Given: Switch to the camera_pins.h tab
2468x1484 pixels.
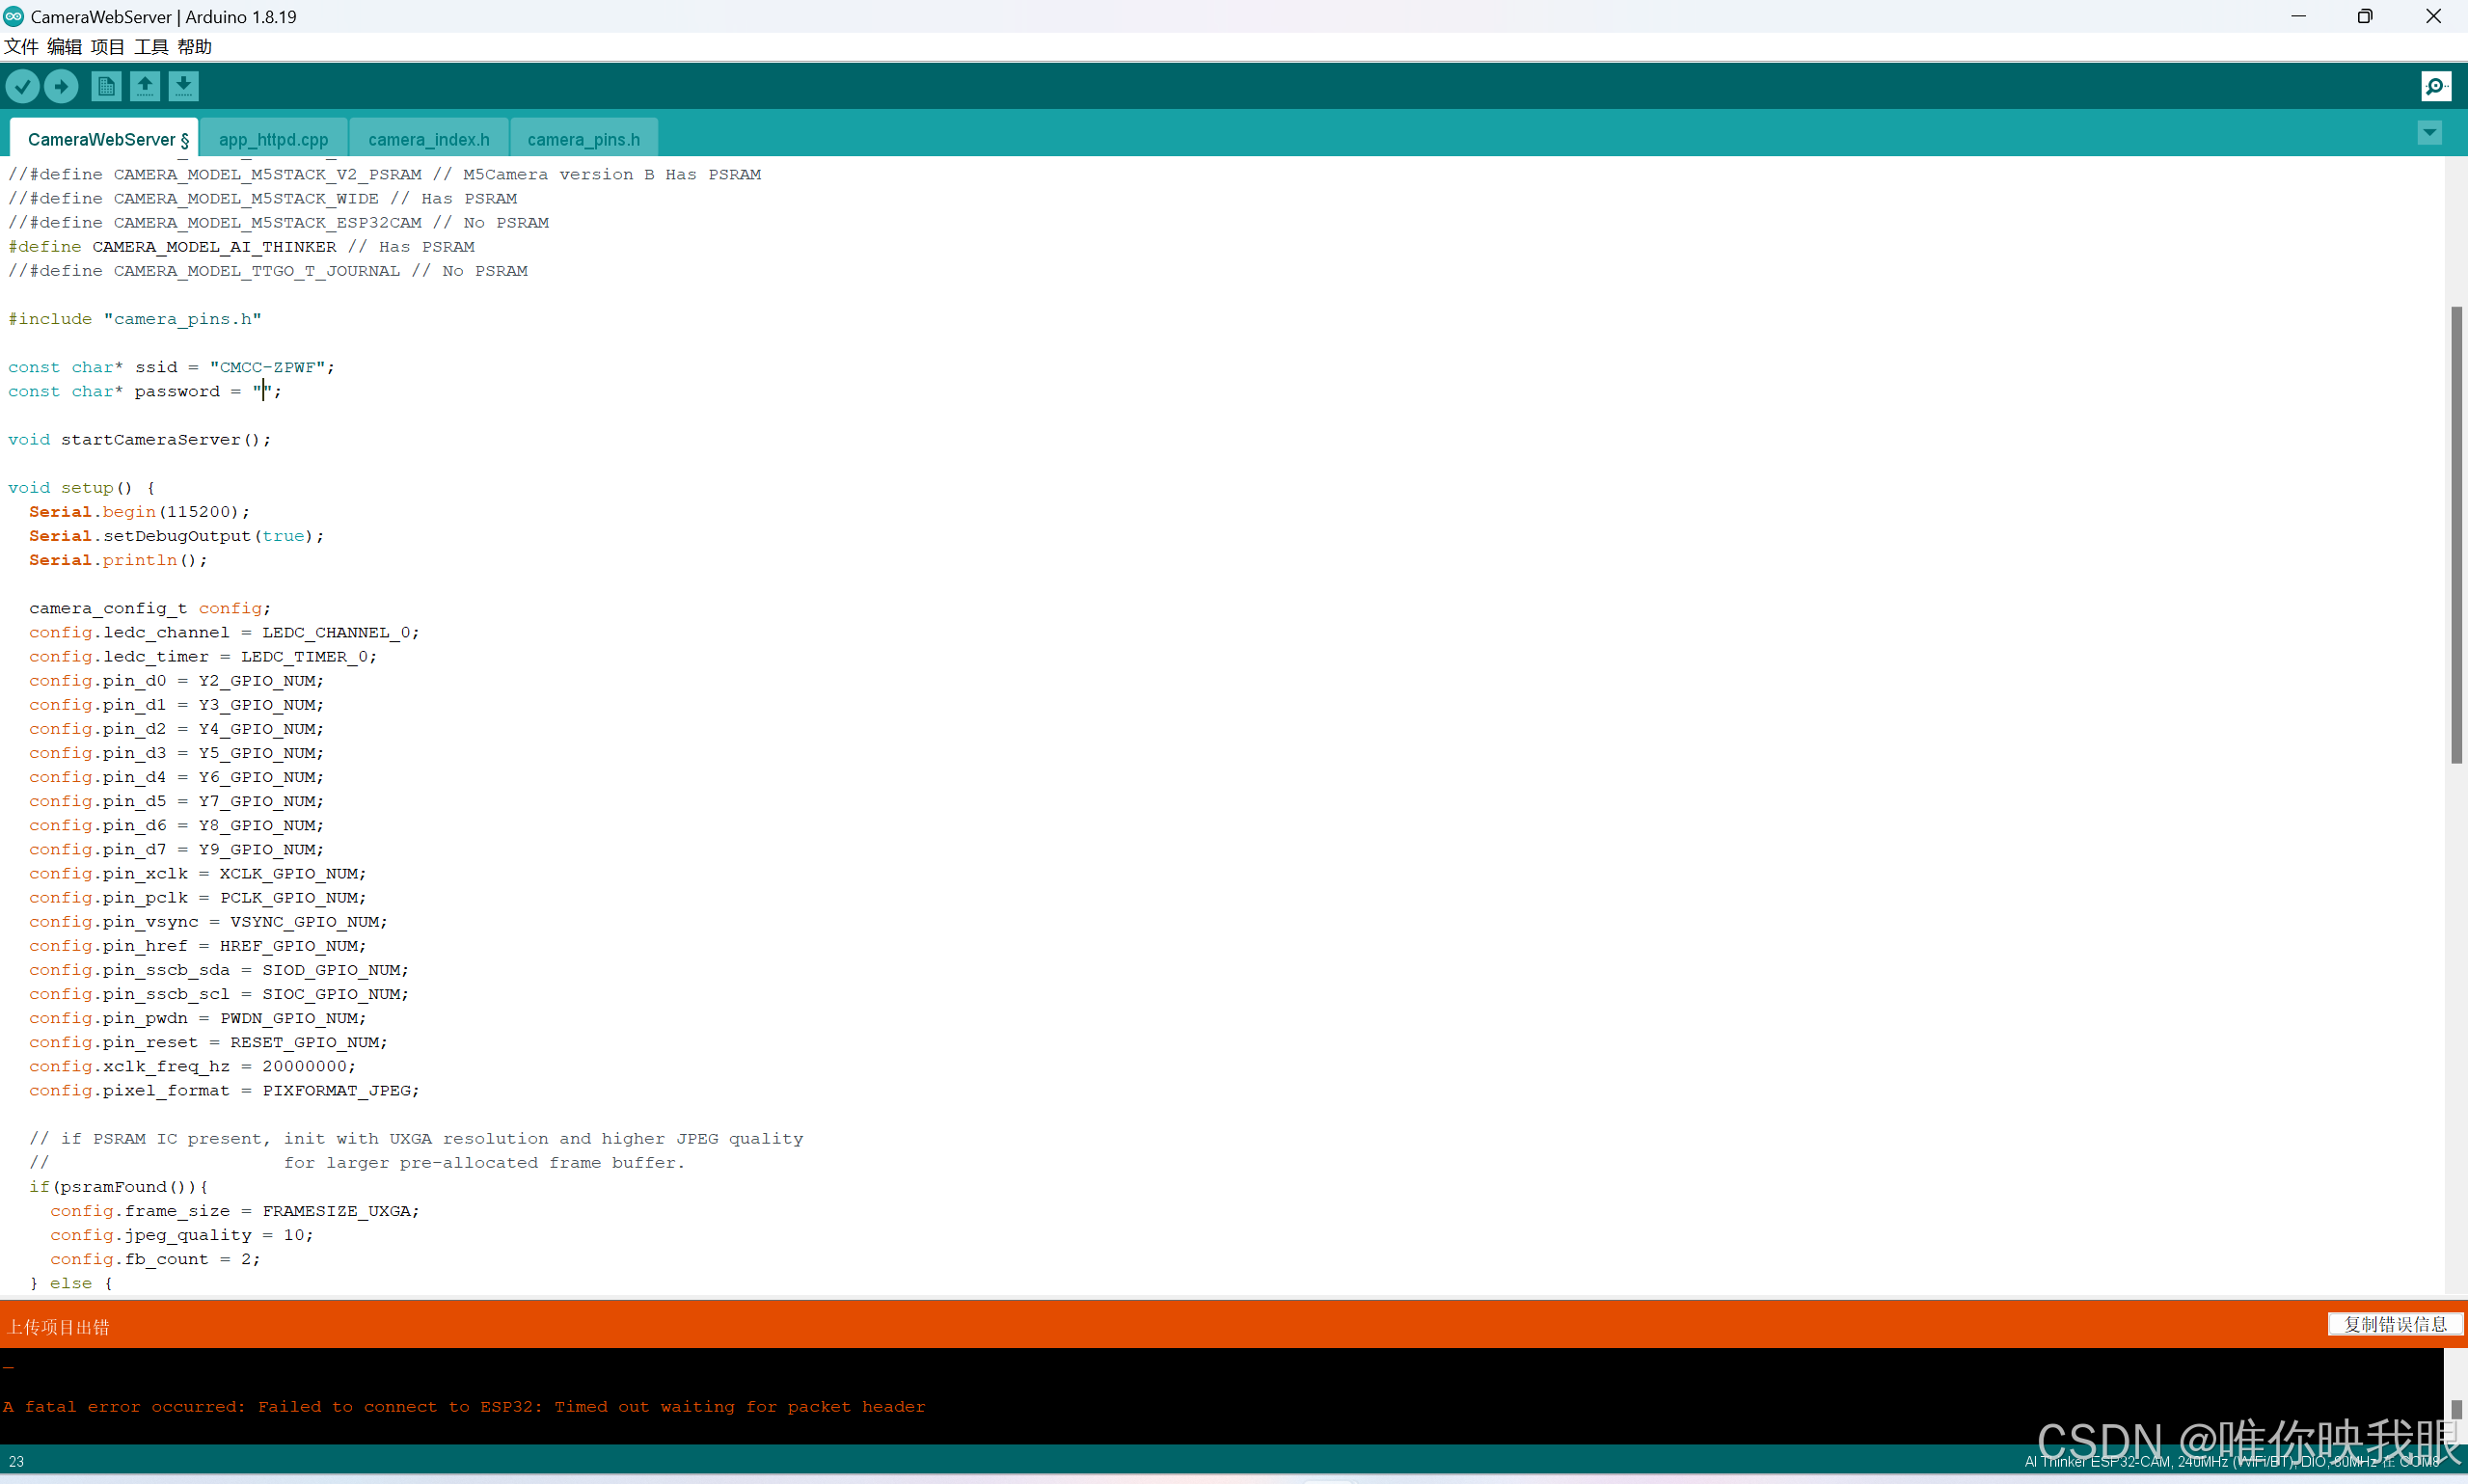Looking at the screenshot, I should tap(583, 140).
